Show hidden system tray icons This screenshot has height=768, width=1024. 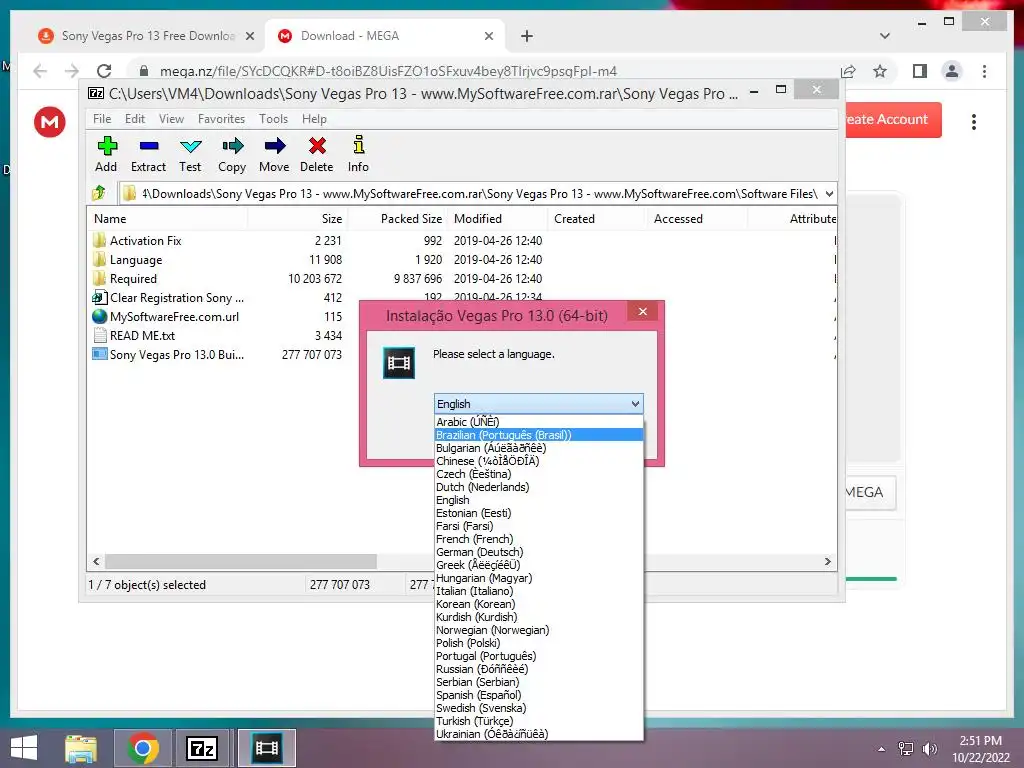tap(882, 749)
